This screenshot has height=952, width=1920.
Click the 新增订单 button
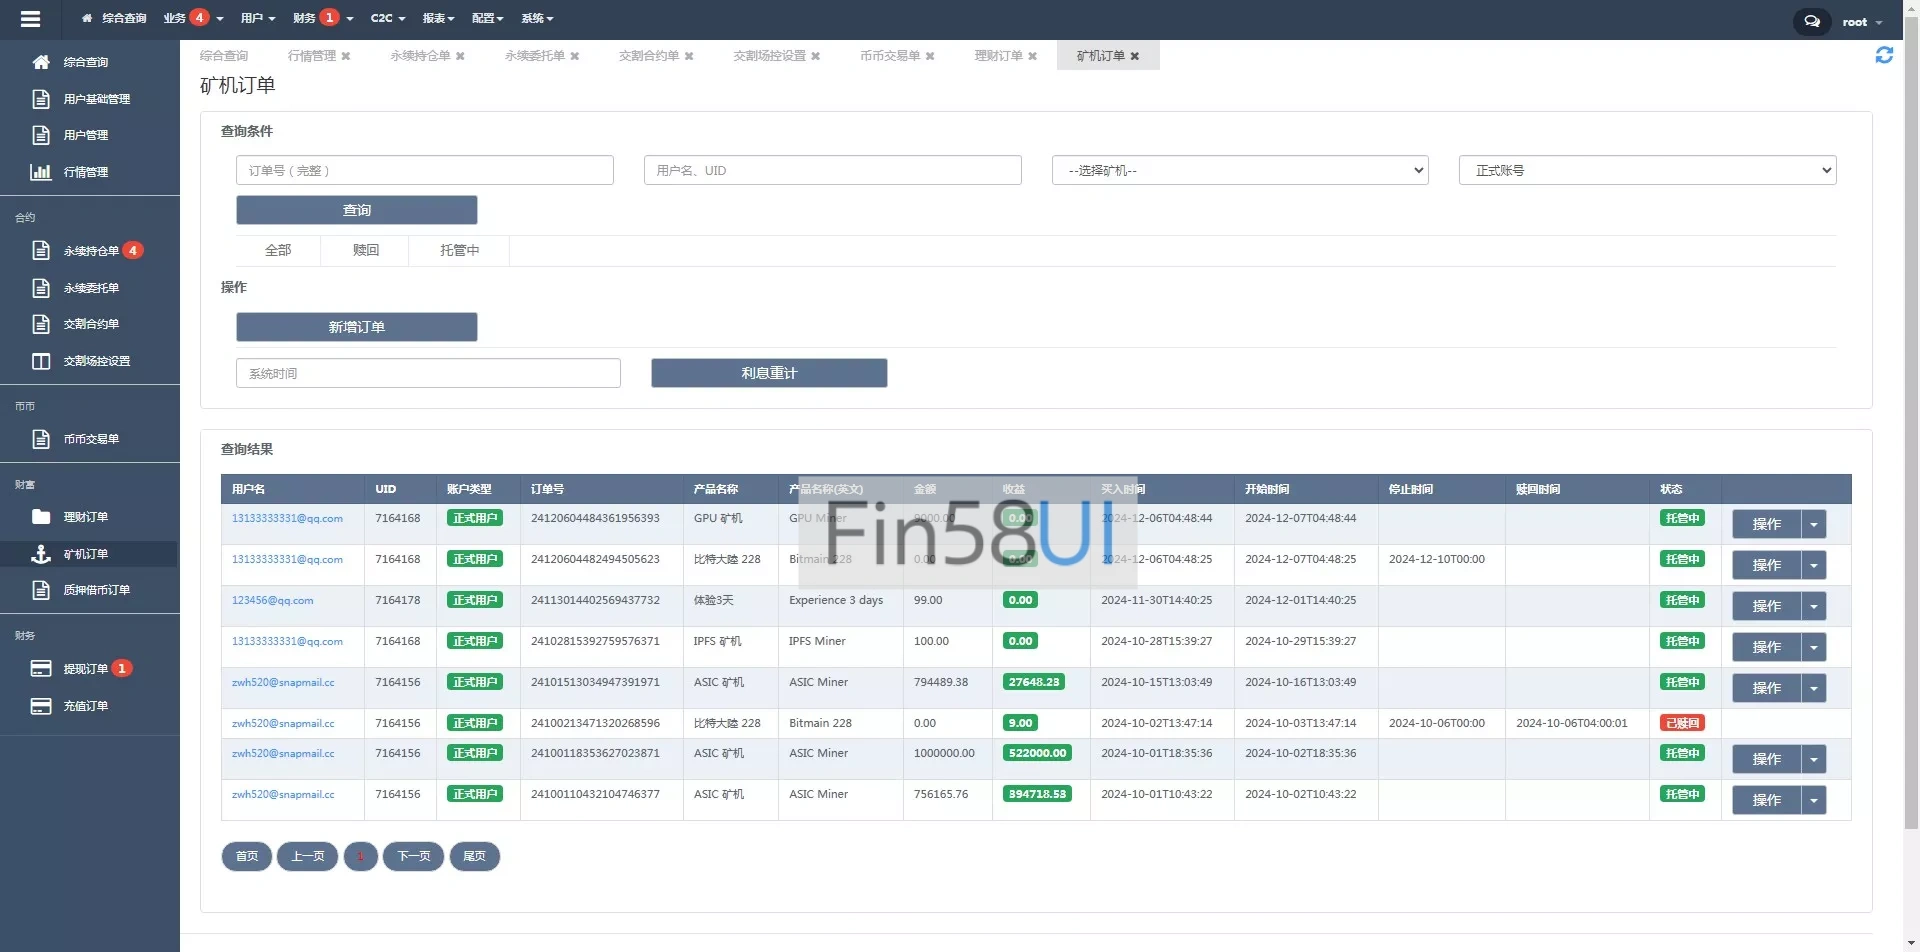pyautogui.click(x=356, y=327)
